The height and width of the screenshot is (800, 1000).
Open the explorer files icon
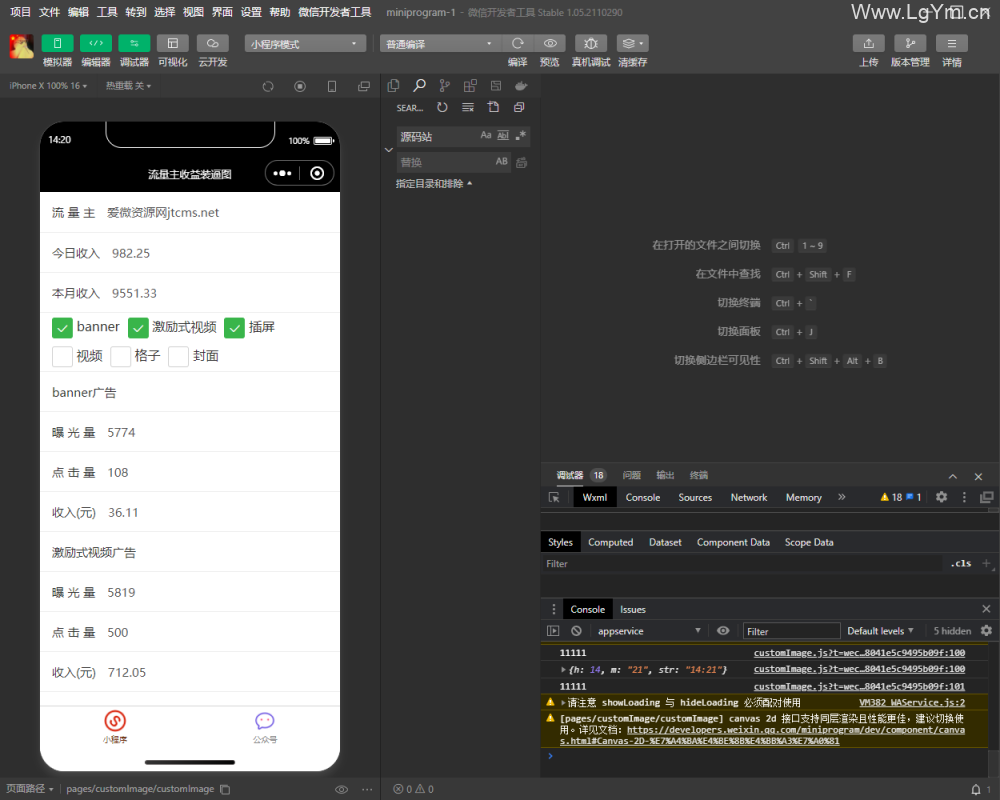(x=393, y=85)
